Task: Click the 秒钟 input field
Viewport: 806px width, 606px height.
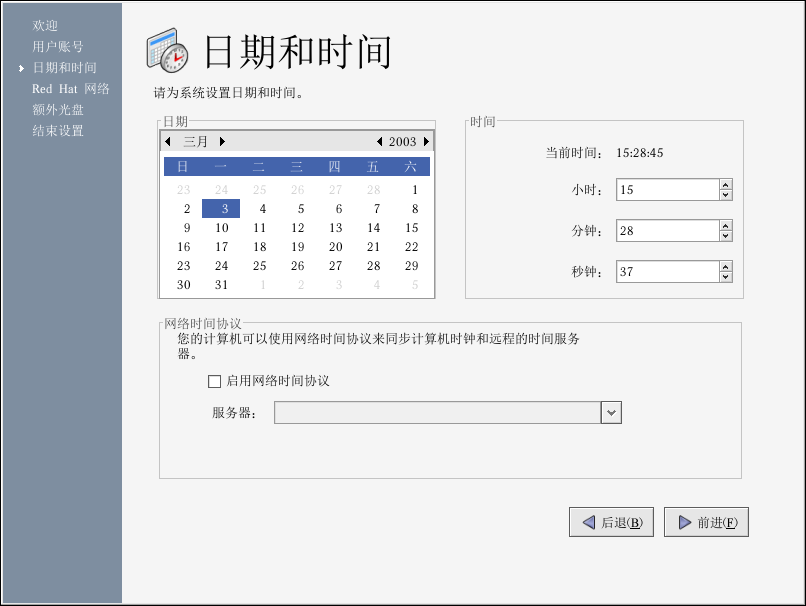Action: 668,271
